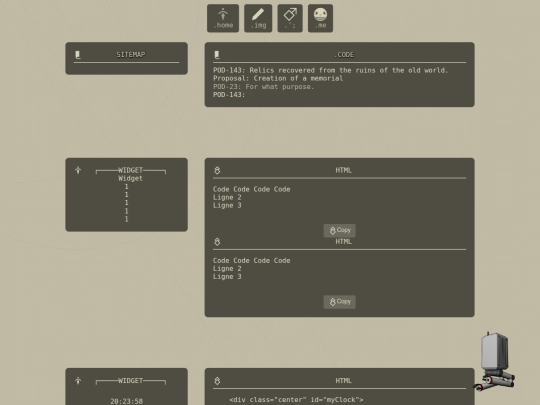Screen dimensions: 540x405
Task: Click the icon beside the Widget number list
Action: coord(78,170)
